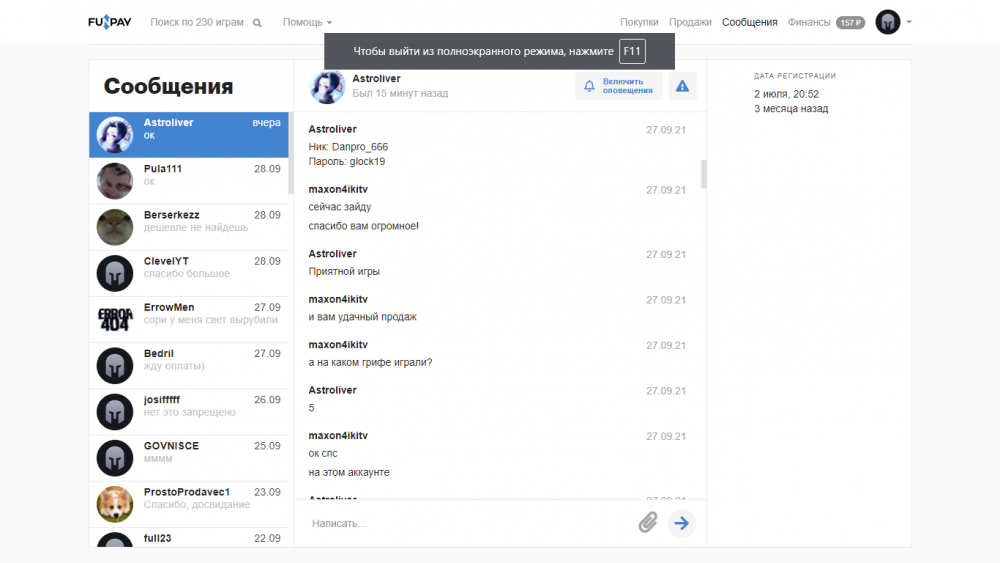Screen dimensions: 1000x563
Task: Send message with arrow button
Action: (x=682, y=523)
